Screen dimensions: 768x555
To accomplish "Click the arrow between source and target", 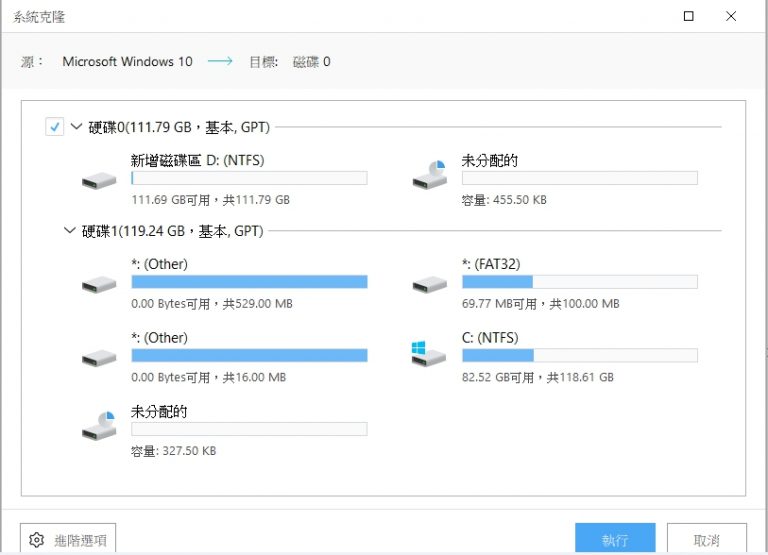I will pyautogui.click(x=220, y=61).
